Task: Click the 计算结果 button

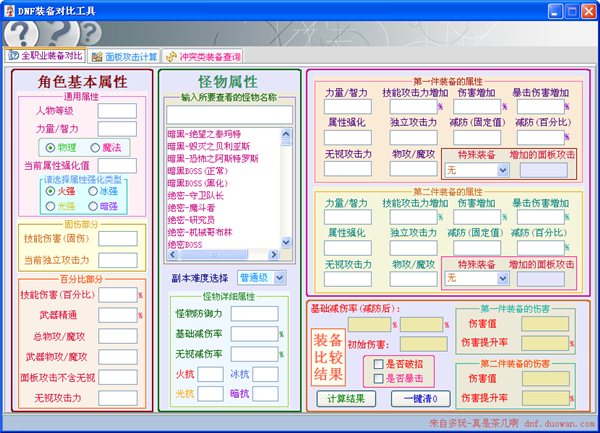Action: pyautogui.click(x=346, y=399)
